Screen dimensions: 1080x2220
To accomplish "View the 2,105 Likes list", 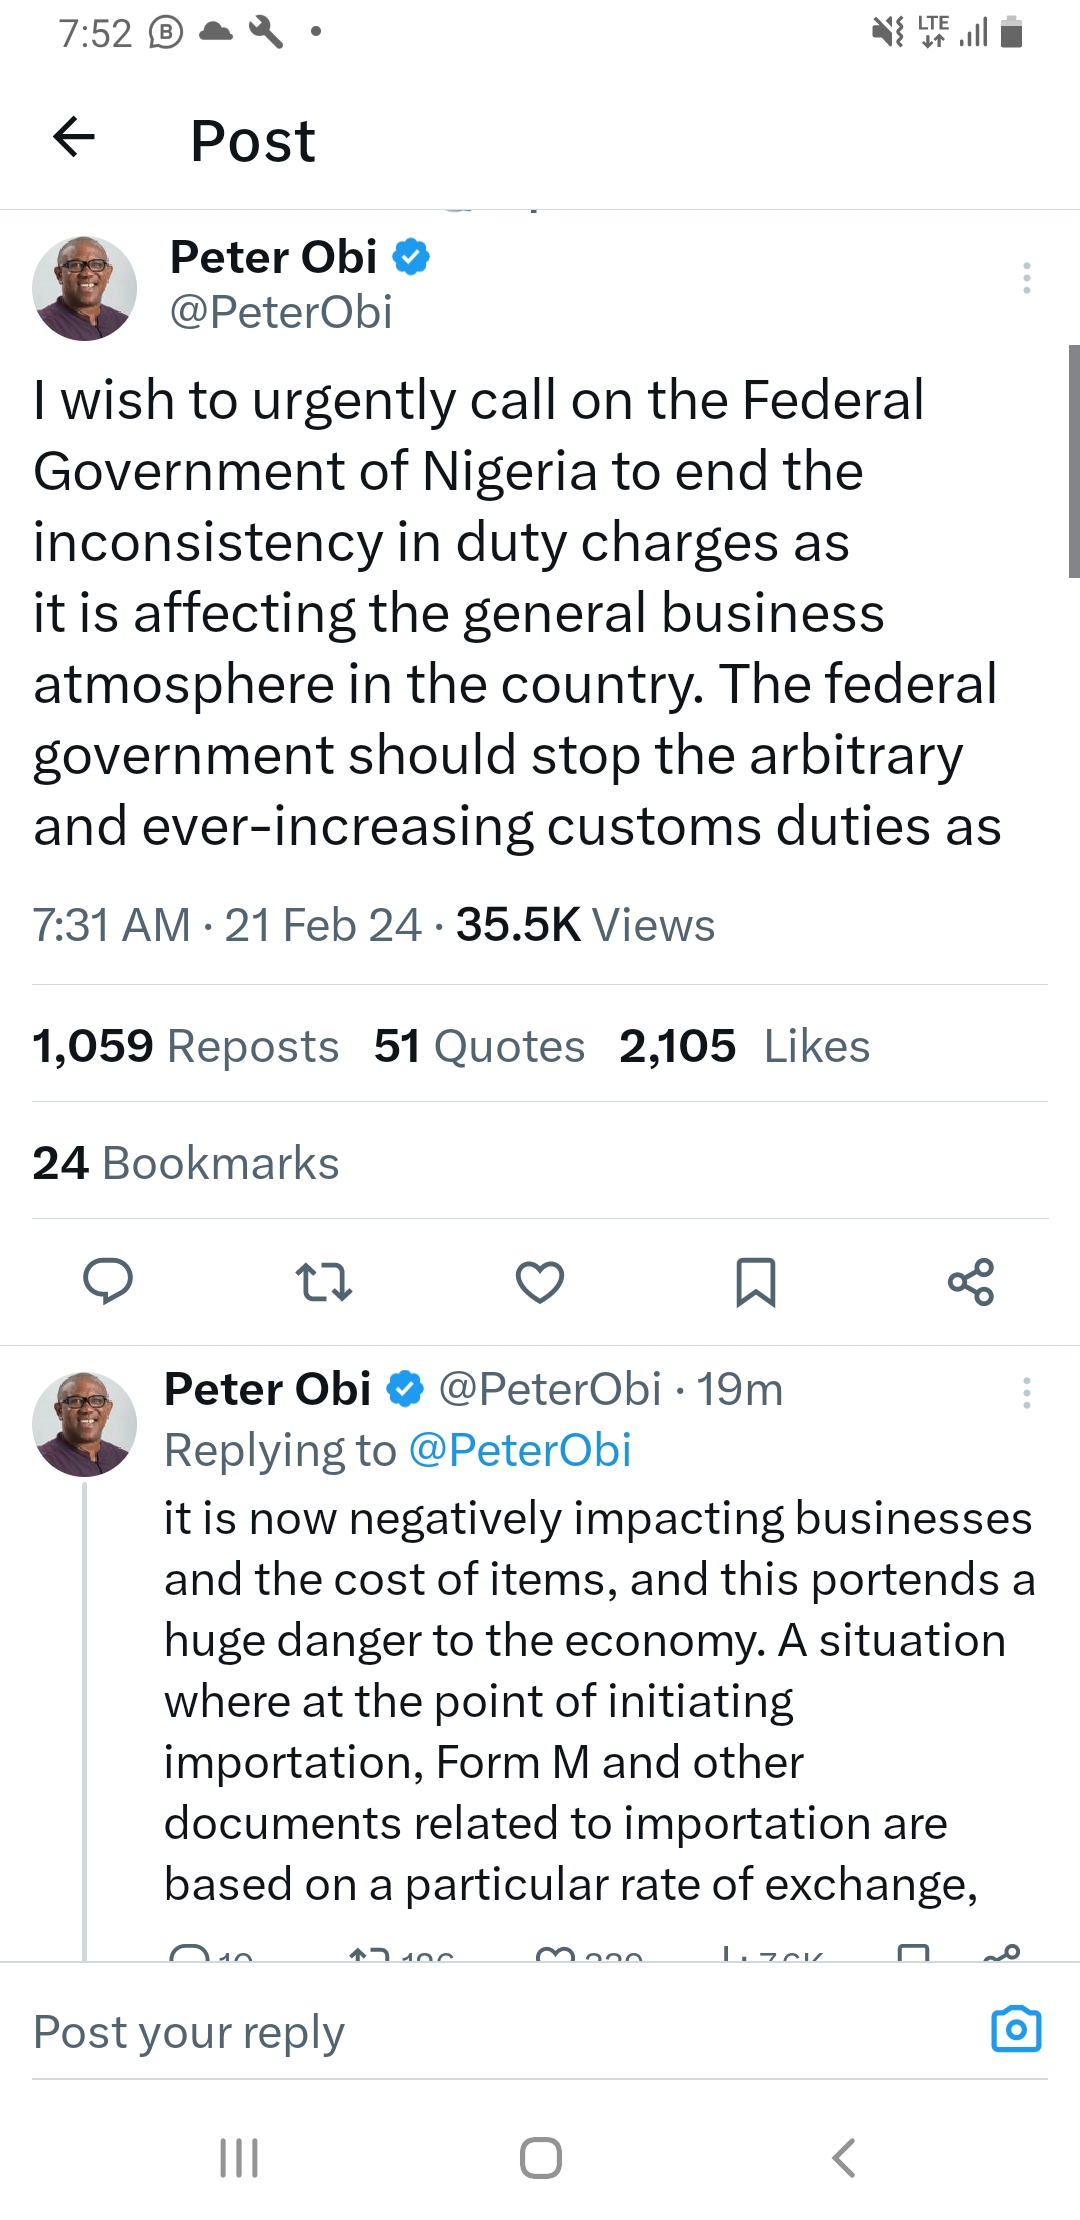I will pos(745,1046).
